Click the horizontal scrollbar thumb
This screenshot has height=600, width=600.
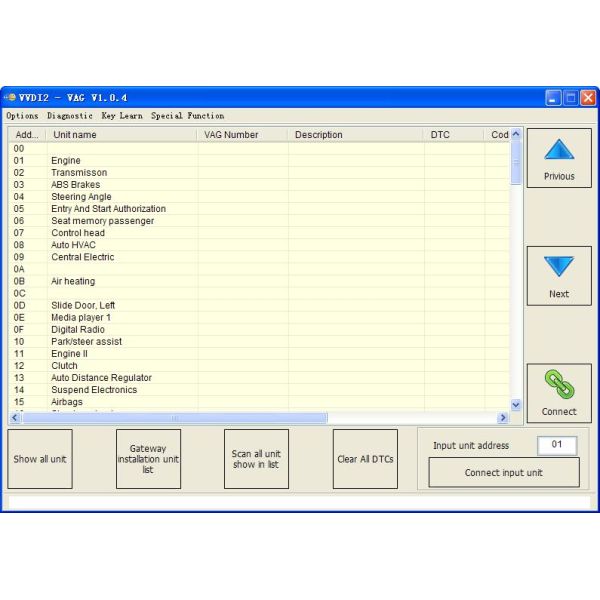pyautogui.click(x=174, y=417)
